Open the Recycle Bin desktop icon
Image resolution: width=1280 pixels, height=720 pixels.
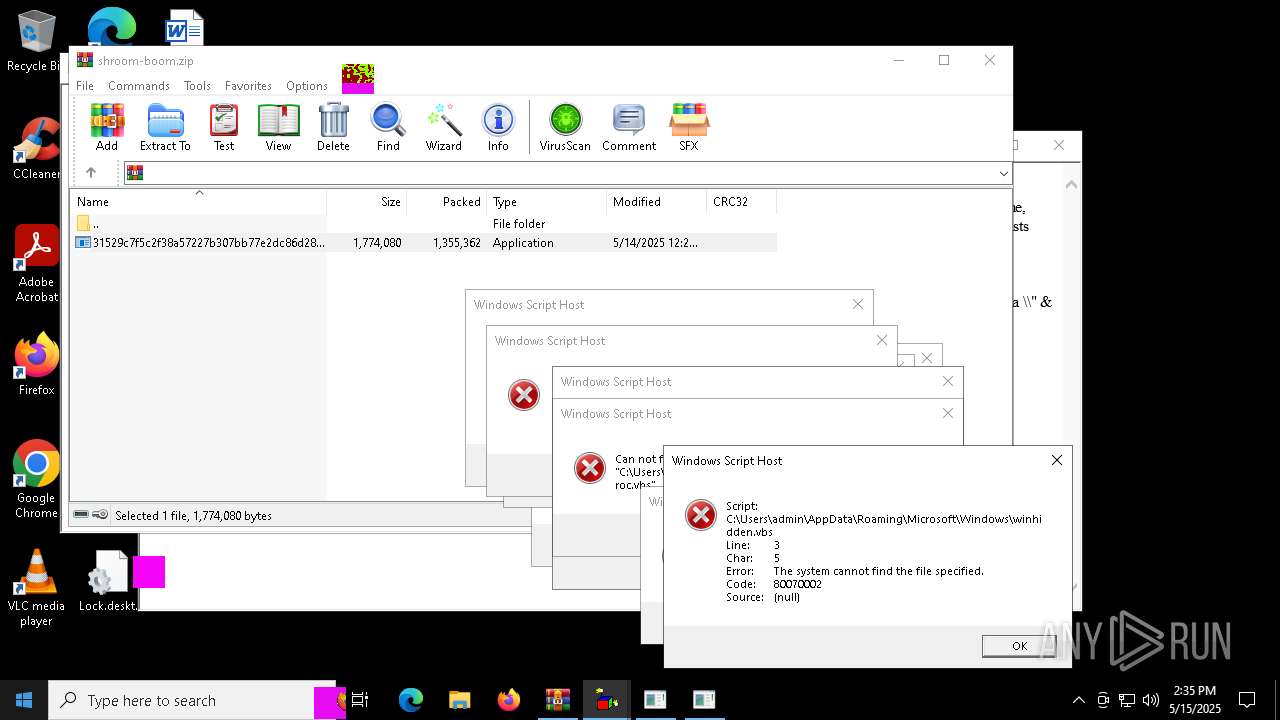click(36, 41)
